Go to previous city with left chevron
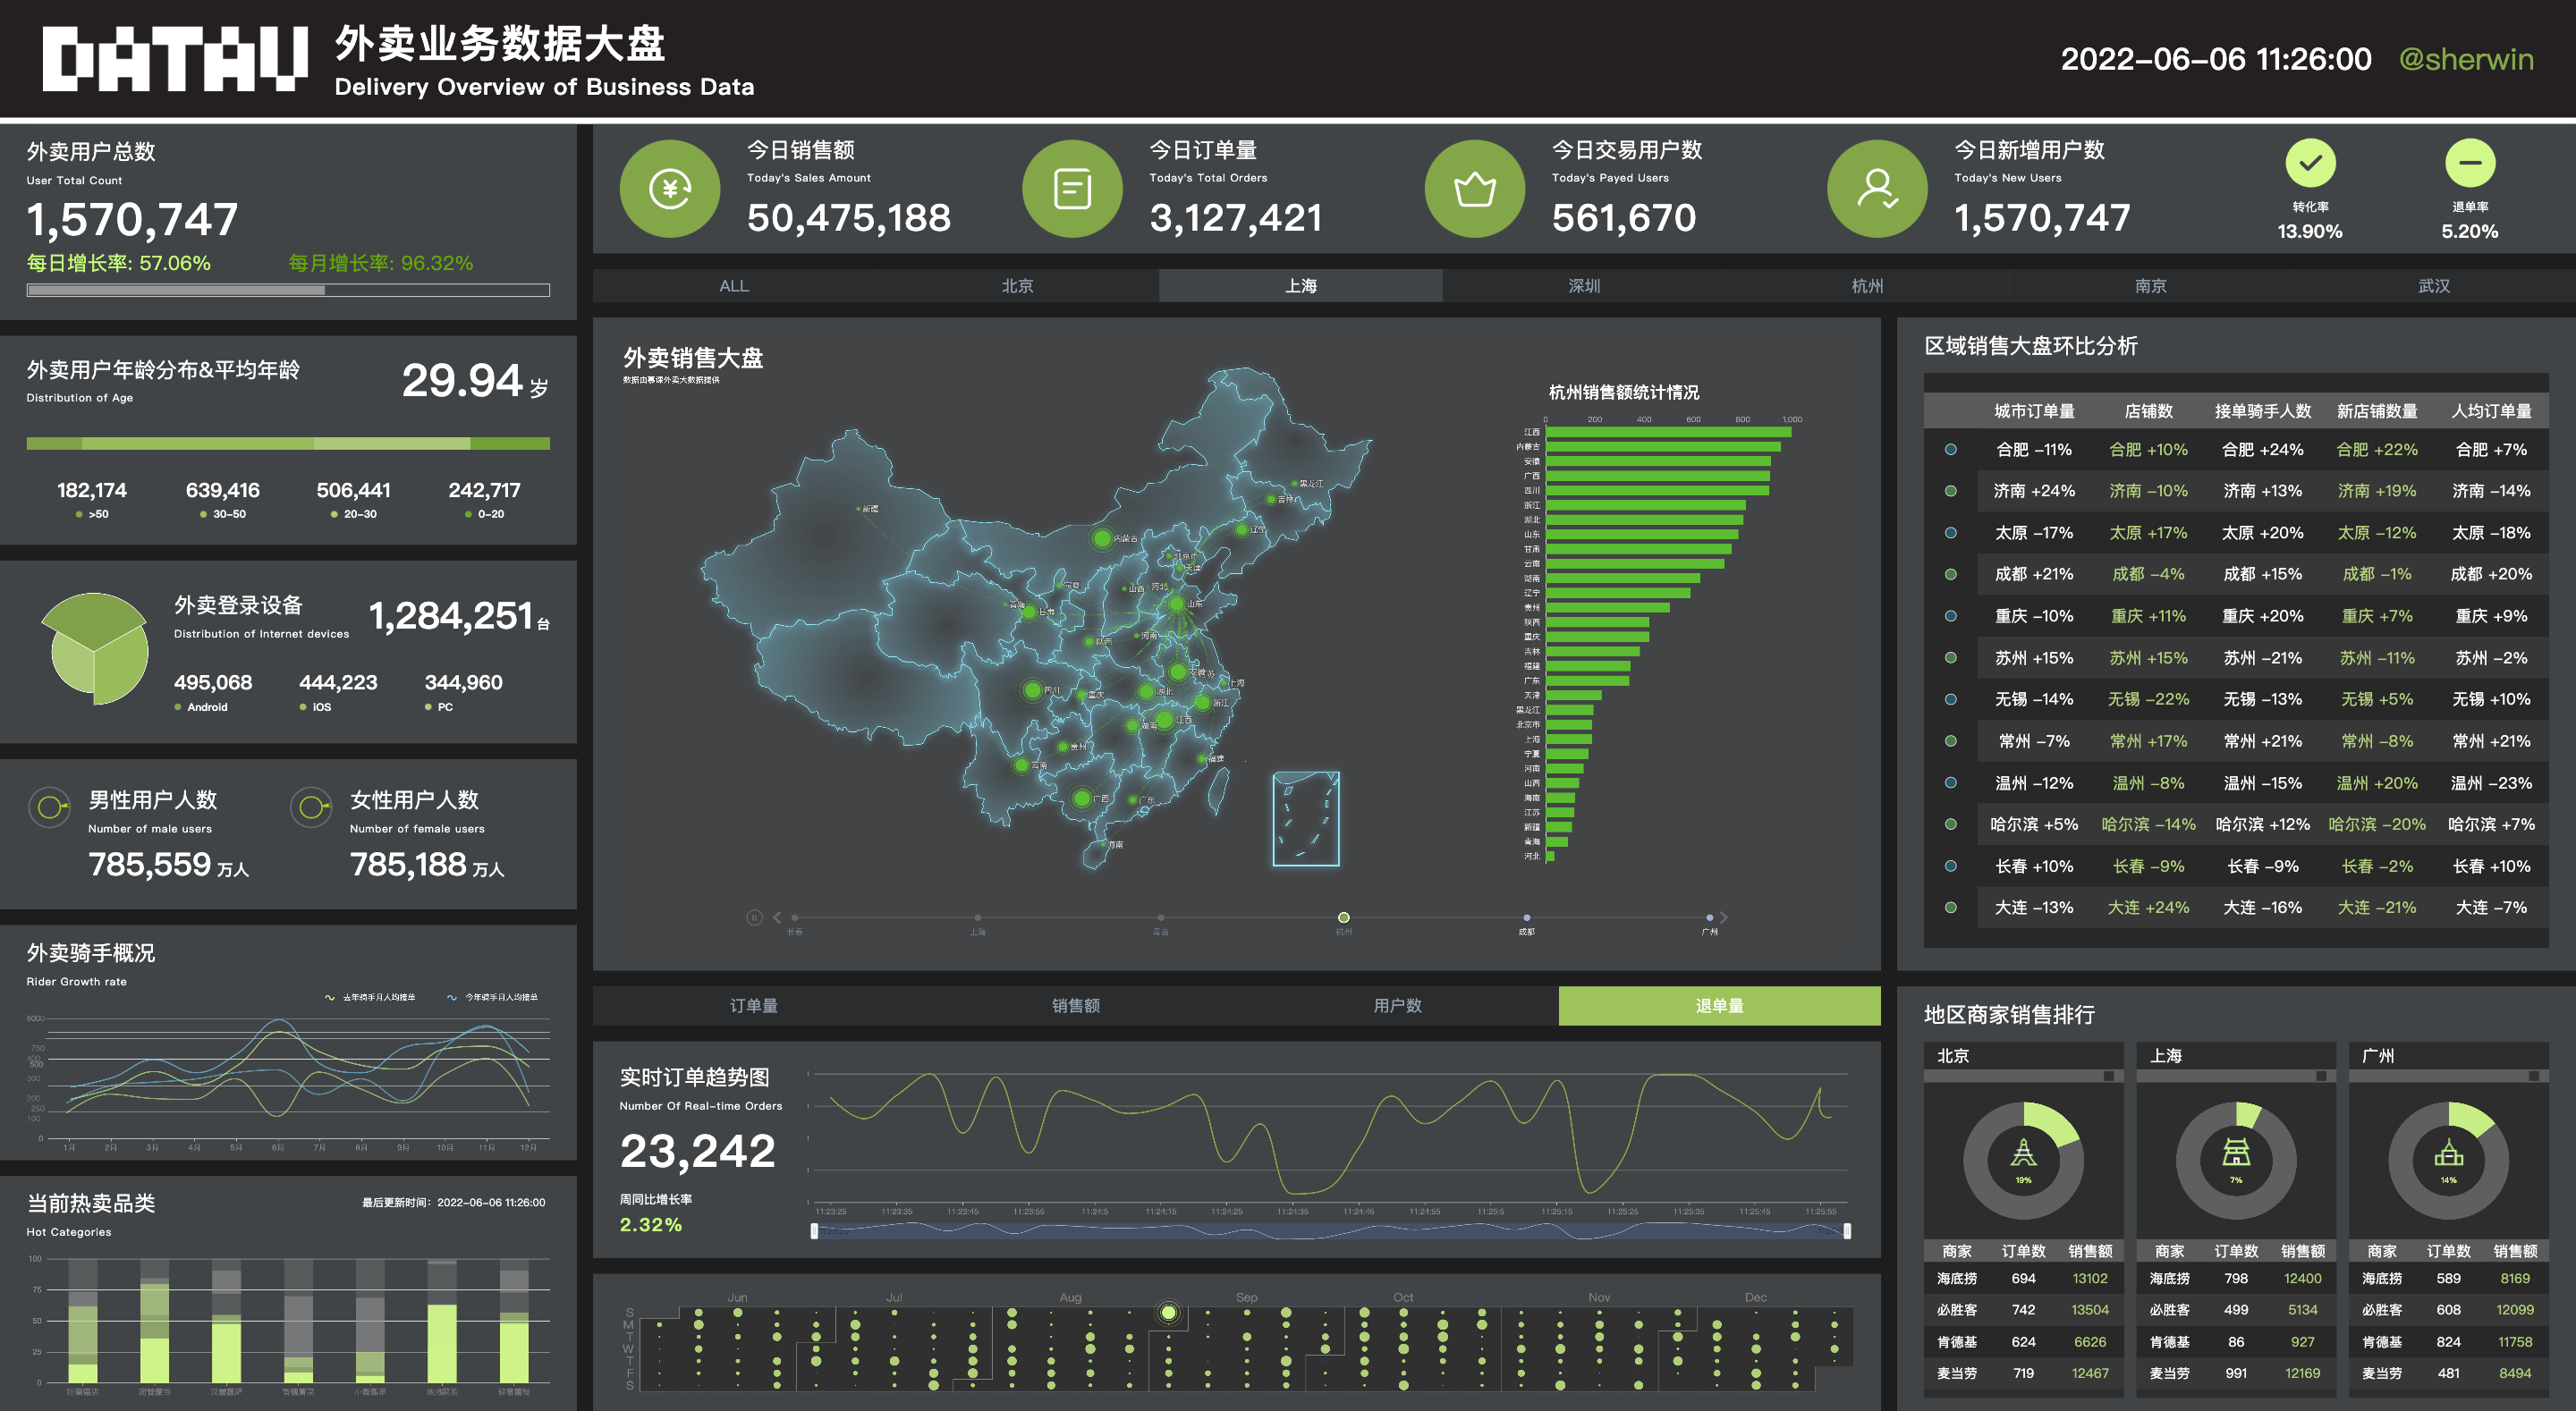 [777, 917]
